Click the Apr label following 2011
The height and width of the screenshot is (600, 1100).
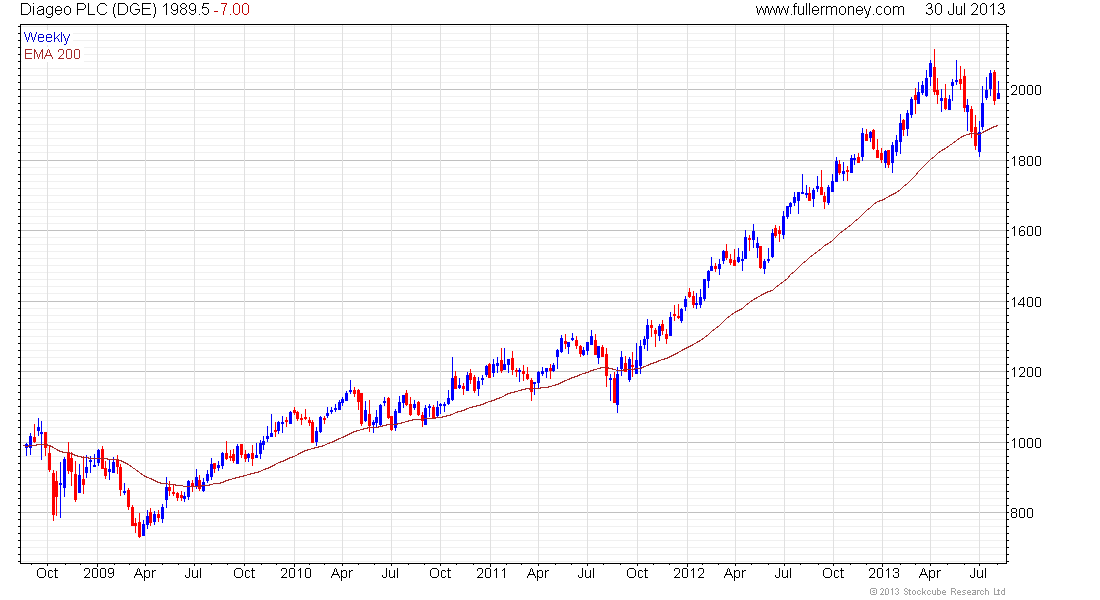point(537,573)
